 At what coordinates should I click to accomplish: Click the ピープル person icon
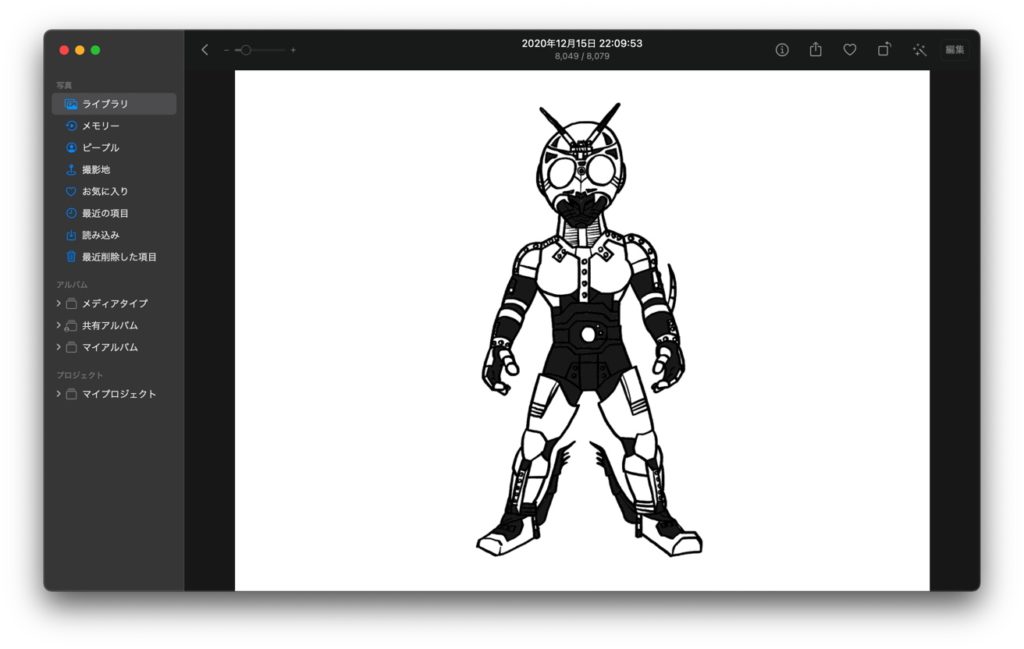tap(71, 148)
